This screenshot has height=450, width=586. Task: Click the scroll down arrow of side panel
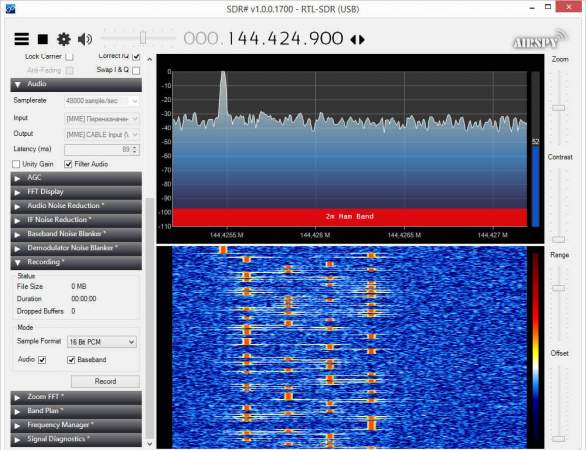149,444
